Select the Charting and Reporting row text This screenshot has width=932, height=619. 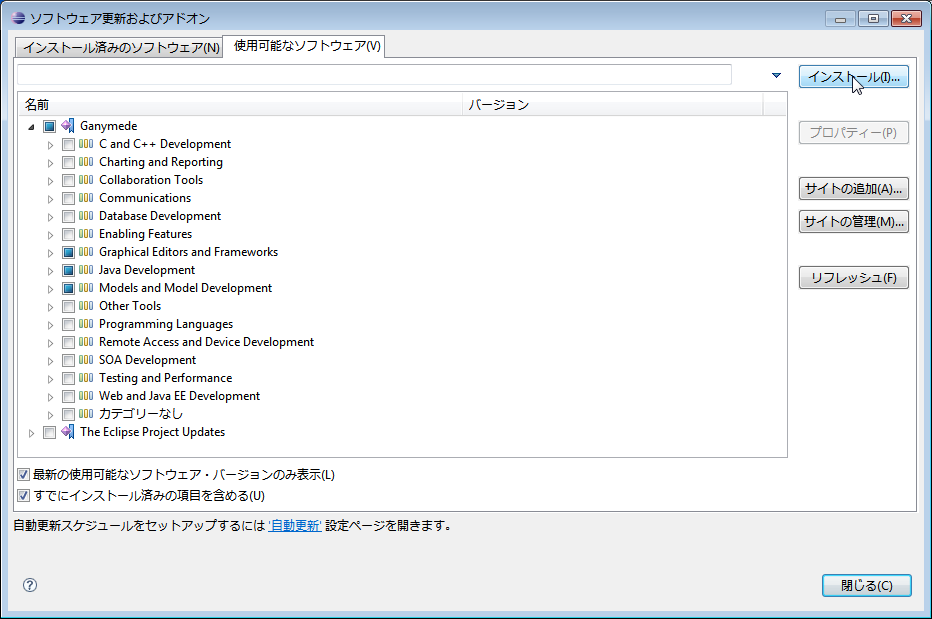pyautogui.click(x=161, y=162)
